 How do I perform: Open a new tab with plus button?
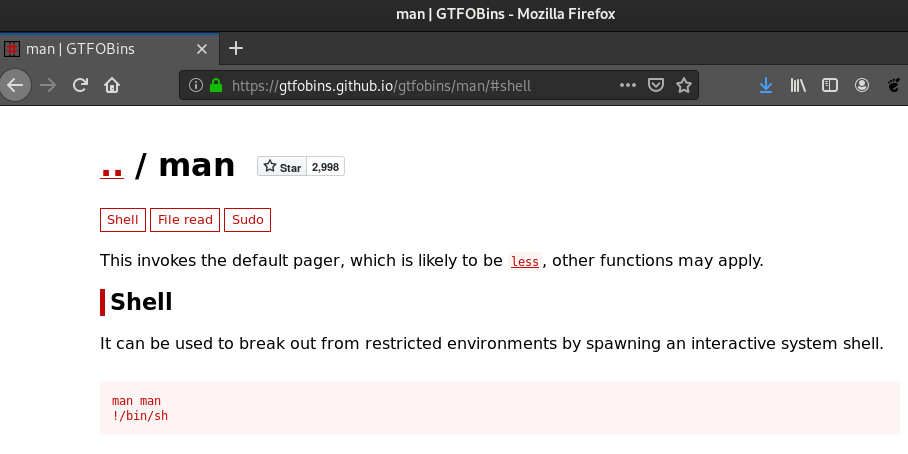236,49
